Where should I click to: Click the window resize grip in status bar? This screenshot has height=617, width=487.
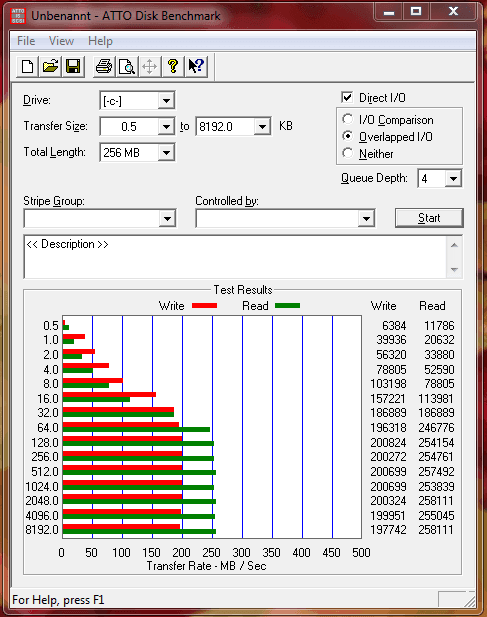pos(469,601)
